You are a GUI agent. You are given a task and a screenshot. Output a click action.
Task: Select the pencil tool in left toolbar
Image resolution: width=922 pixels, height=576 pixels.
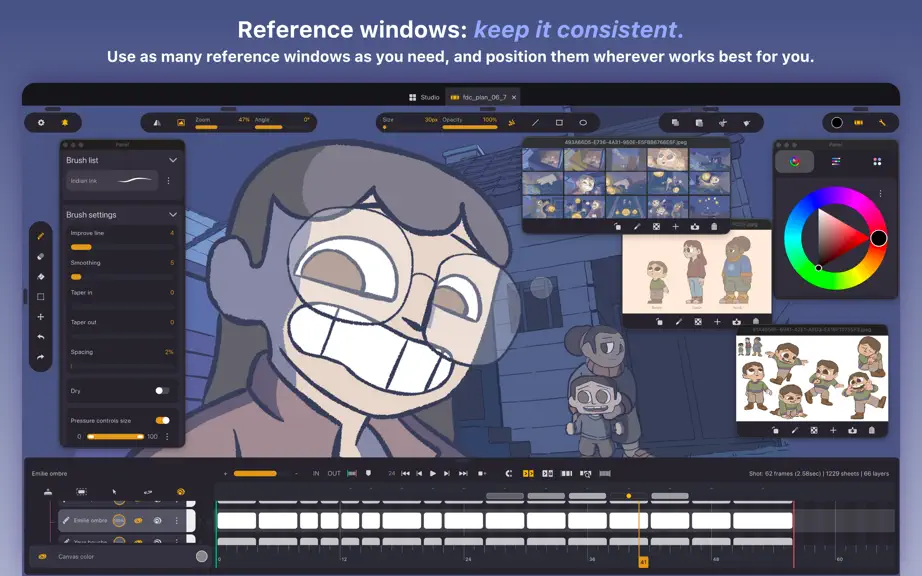41,236
